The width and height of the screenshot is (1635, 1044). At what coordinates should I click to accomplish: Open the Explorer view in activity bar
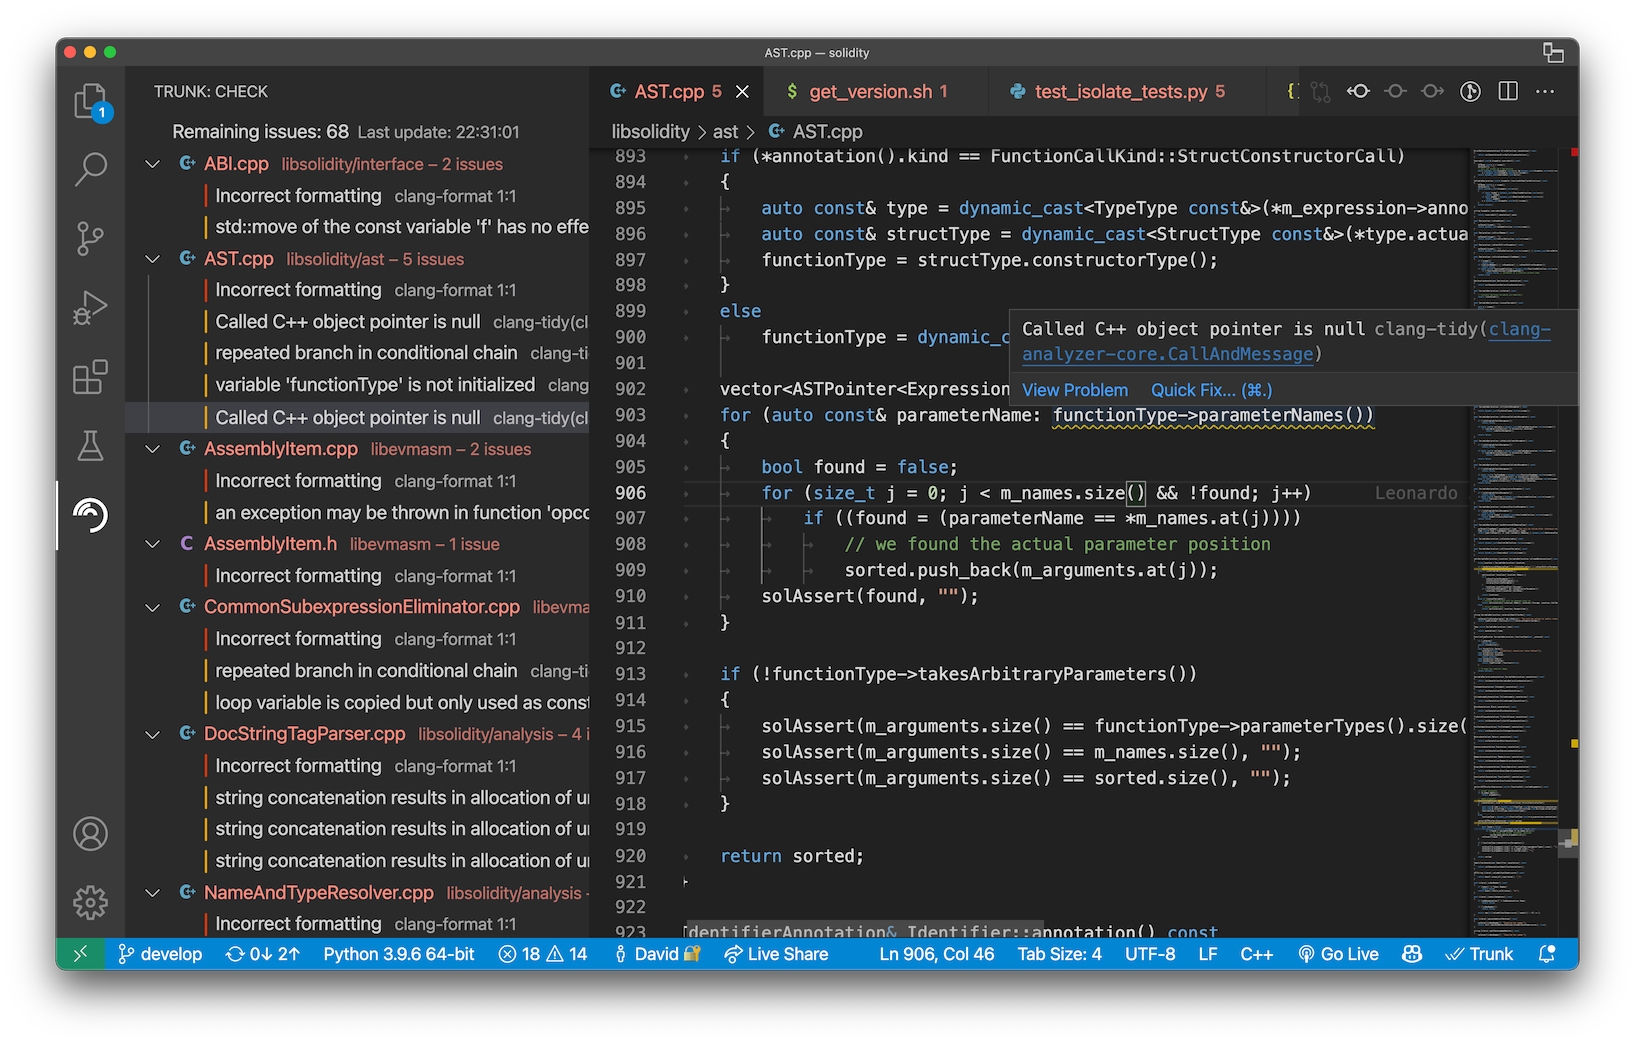click(x=90, y=101)
